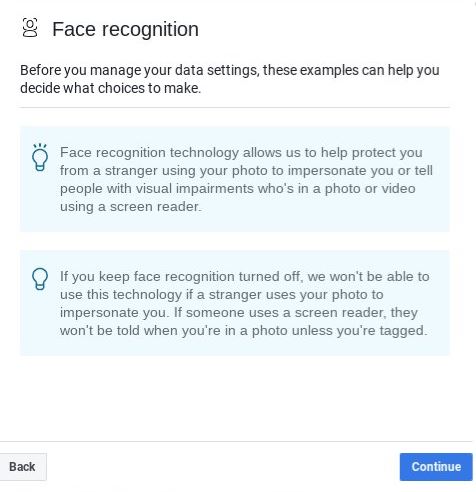Click the line starting 'people with visual impairments'
The height and width of the screenshot is (492, 476).
coord(238,189)
